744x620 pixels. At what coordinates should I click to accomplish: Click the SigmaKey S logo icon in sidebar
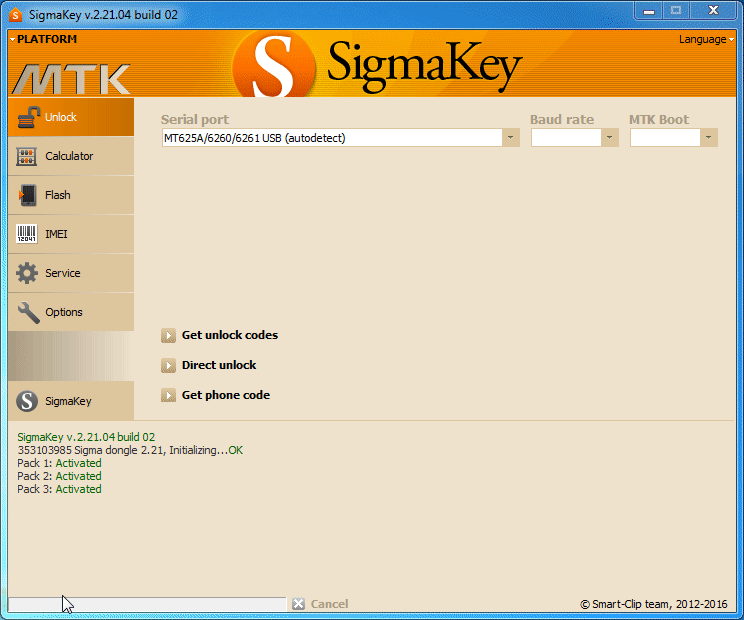click(28, 401)
